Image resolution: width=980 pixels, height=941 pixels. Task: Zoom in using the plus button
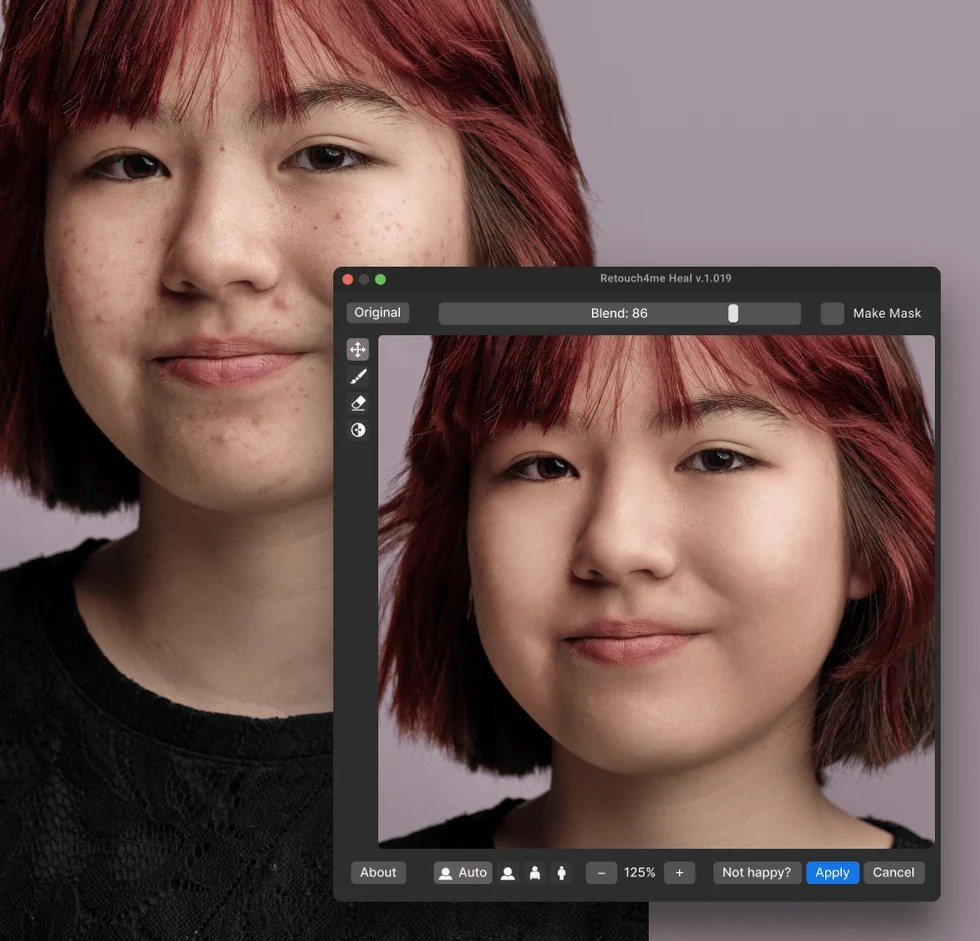click(679, 872)
